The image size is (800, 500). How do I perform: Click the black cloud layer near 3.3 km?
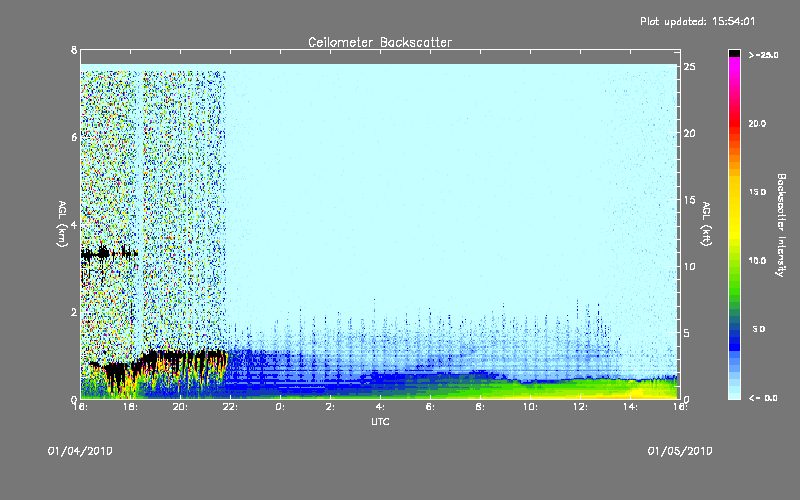pyautogui.click(x=109, y=253)
